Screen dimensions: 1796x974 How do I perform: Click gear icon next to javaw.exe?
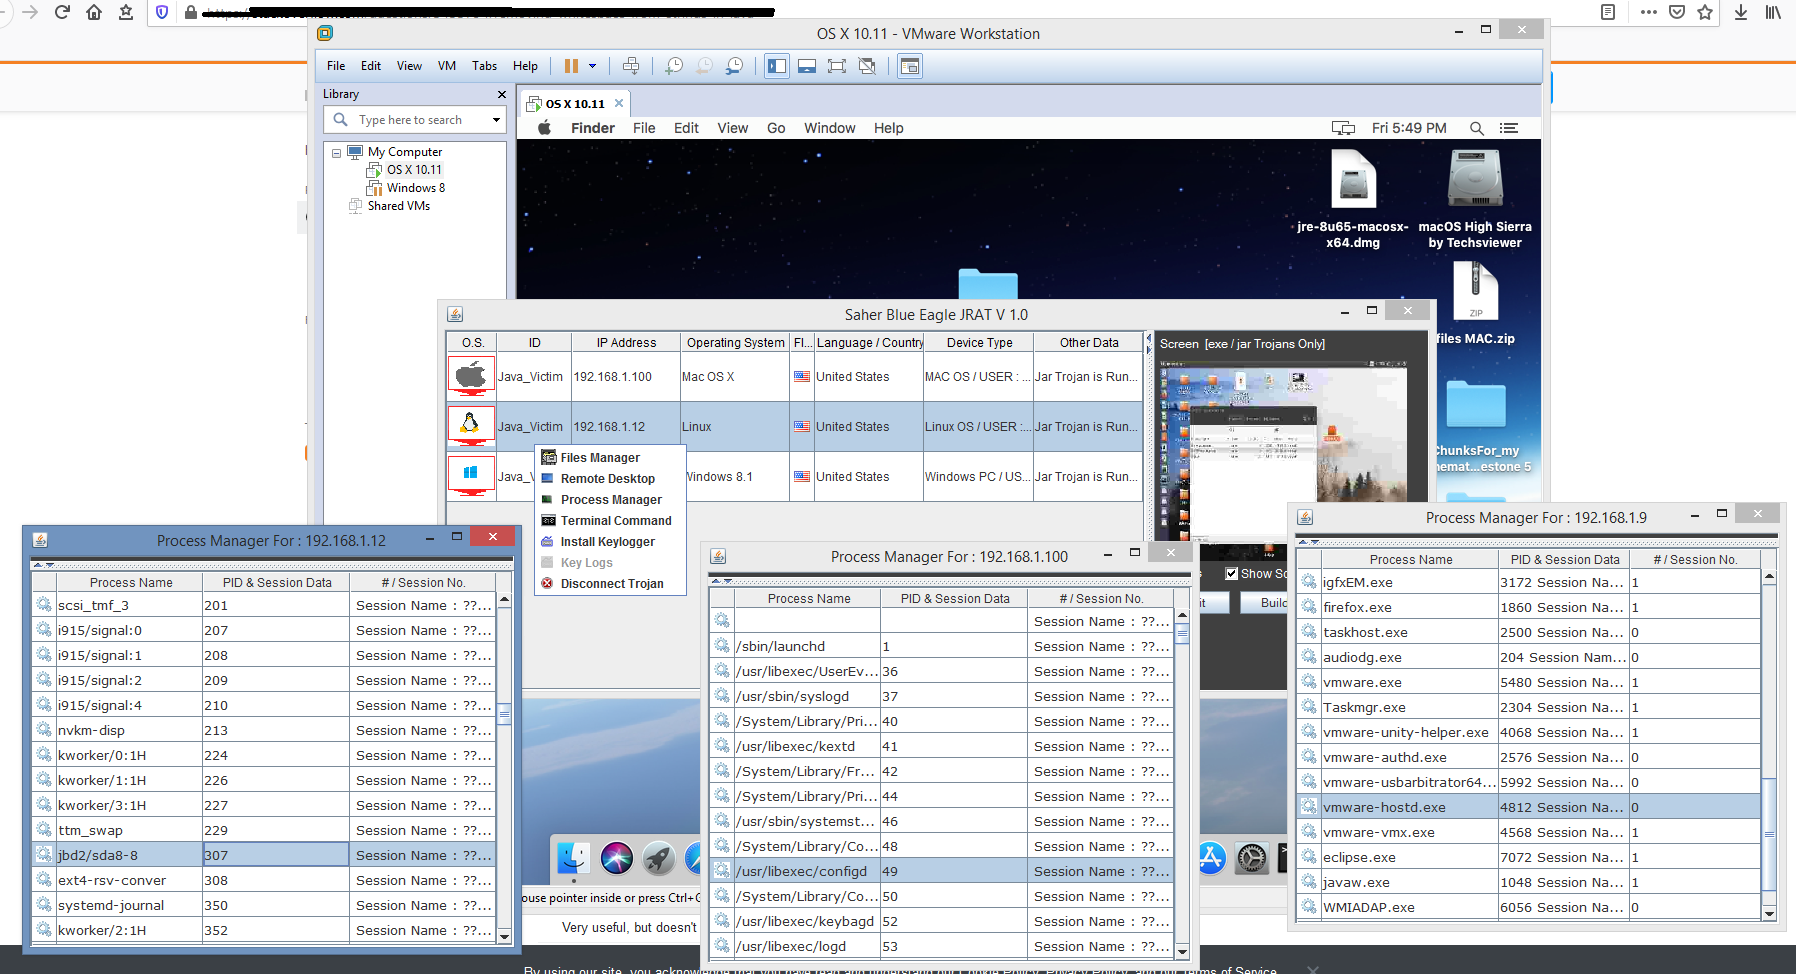click(1309, 882)
